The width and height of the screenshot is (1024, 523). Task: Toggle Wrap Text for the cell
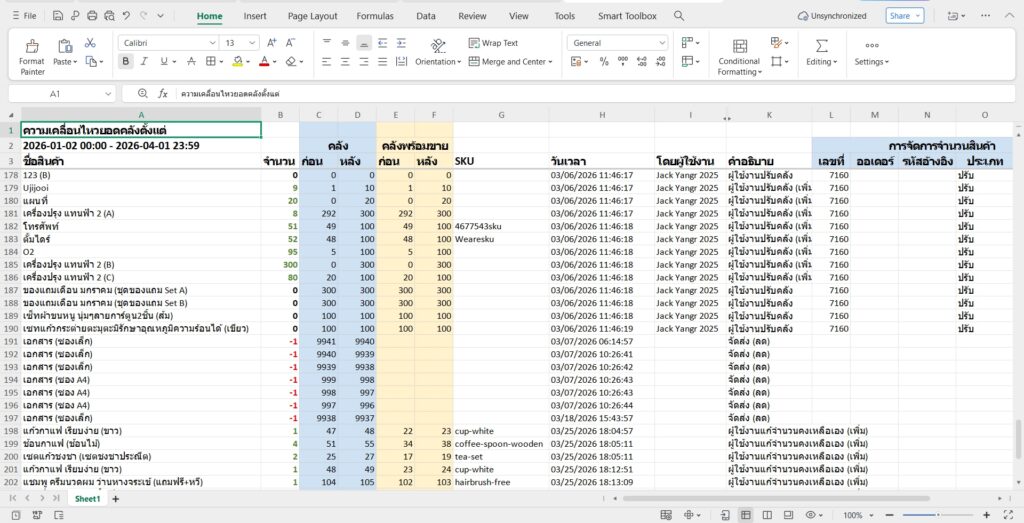point(493,43)
